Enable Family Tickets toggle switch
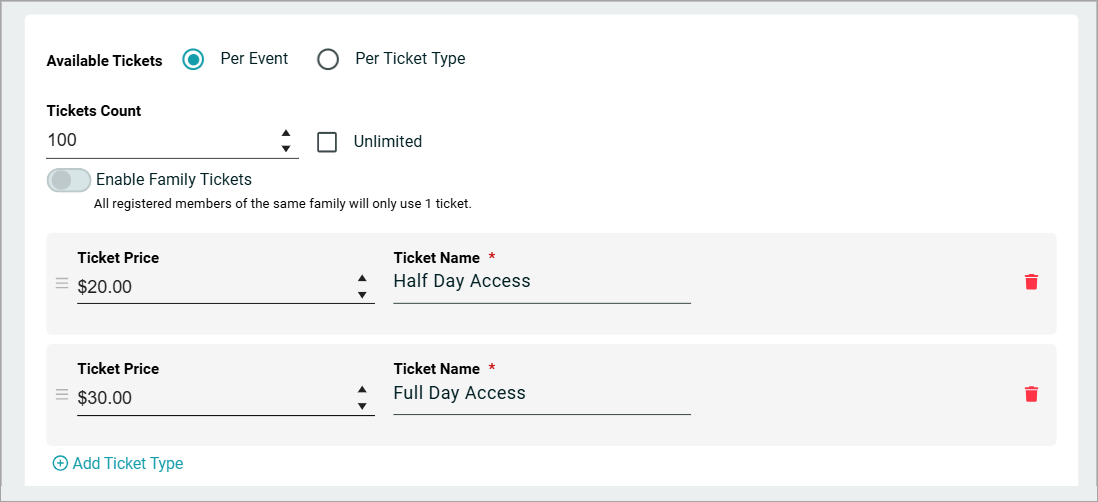This screenshot has width=1098, height=502. coord(69,180)
